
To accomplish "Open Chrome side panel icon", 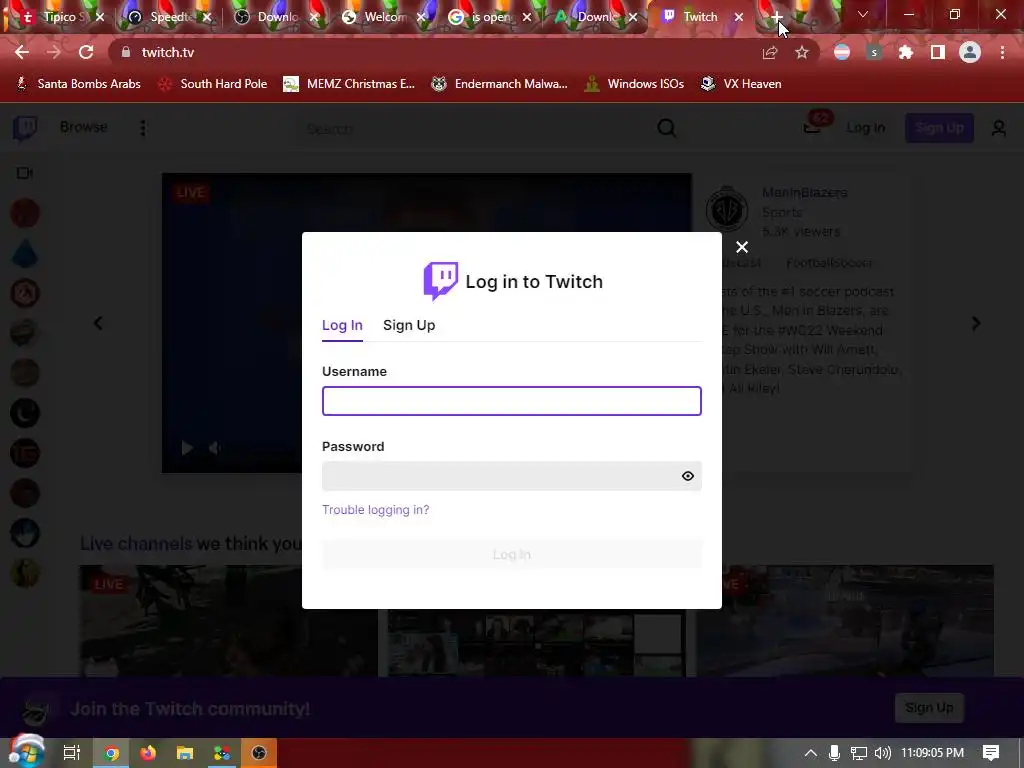I will (x=938, y=52).
